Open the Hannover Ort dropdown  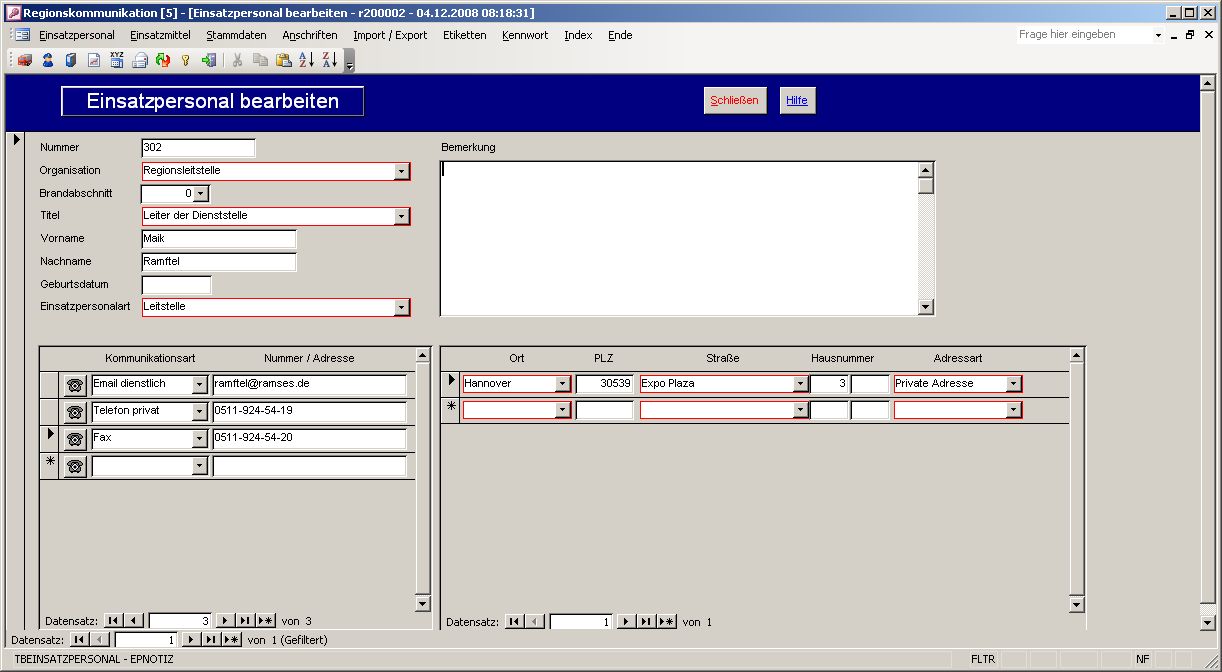[x=562, y=384]
